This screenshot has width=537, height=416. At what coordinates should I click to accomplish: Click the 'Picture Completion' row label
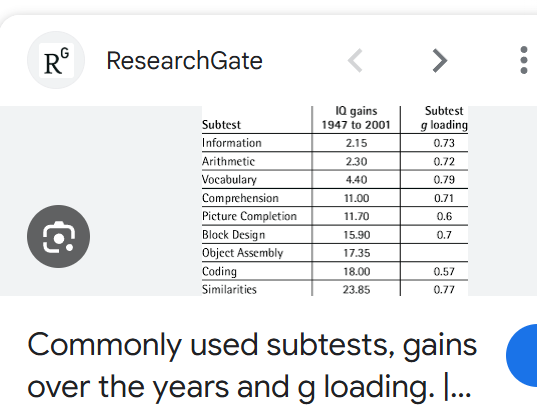pyautogui.click(x=249, y=216)
